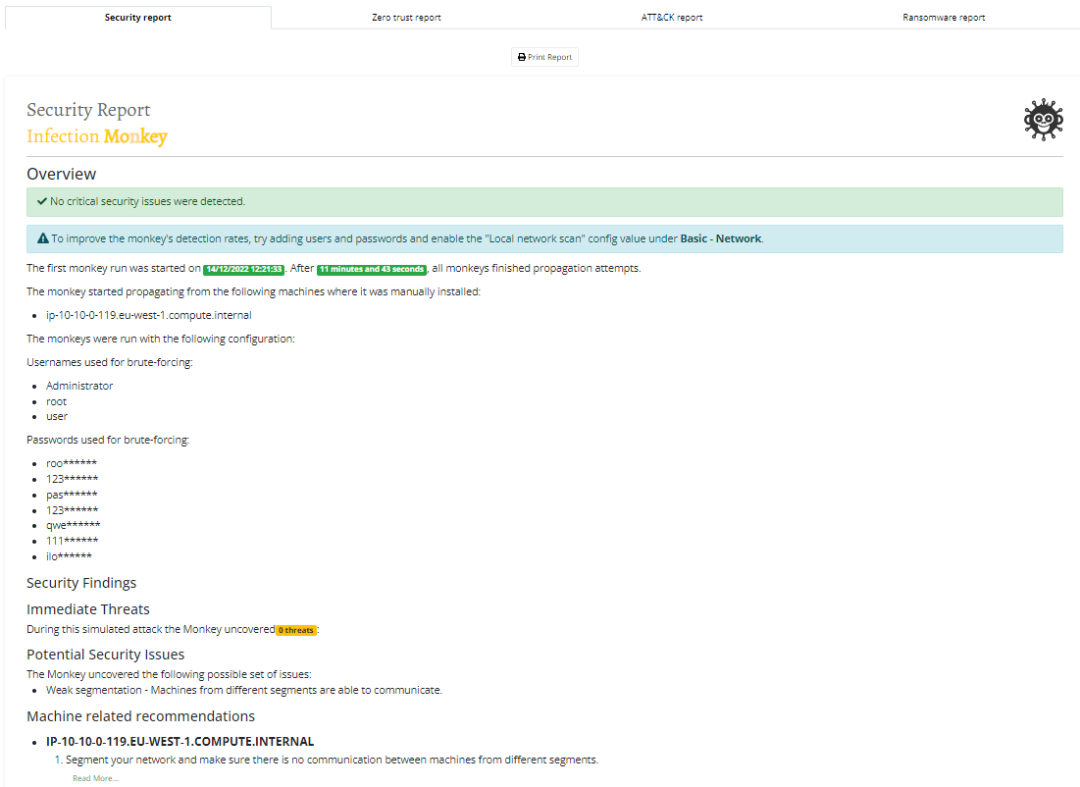Click the Usernames used for brute-forcing label
The image size is (1080, 787).
[110, 362]
